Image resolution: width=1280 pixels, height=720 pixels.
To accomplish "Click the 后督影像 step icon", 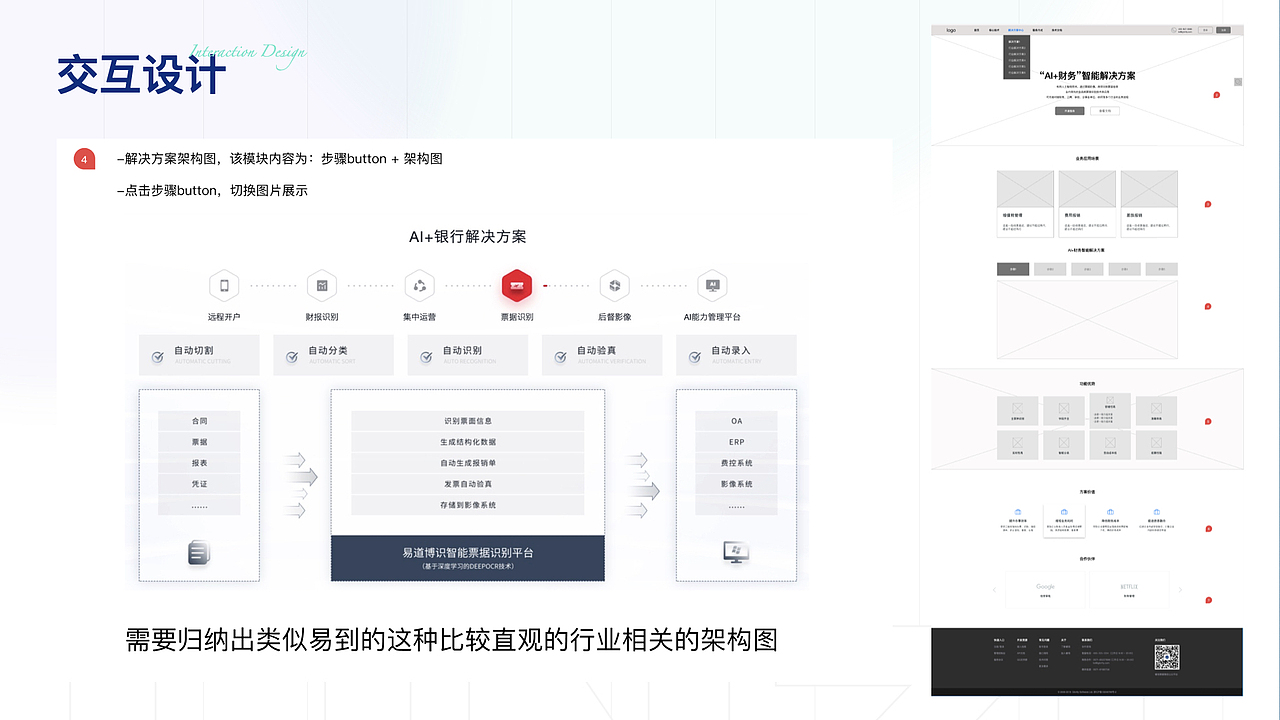I will click(614, 285).
